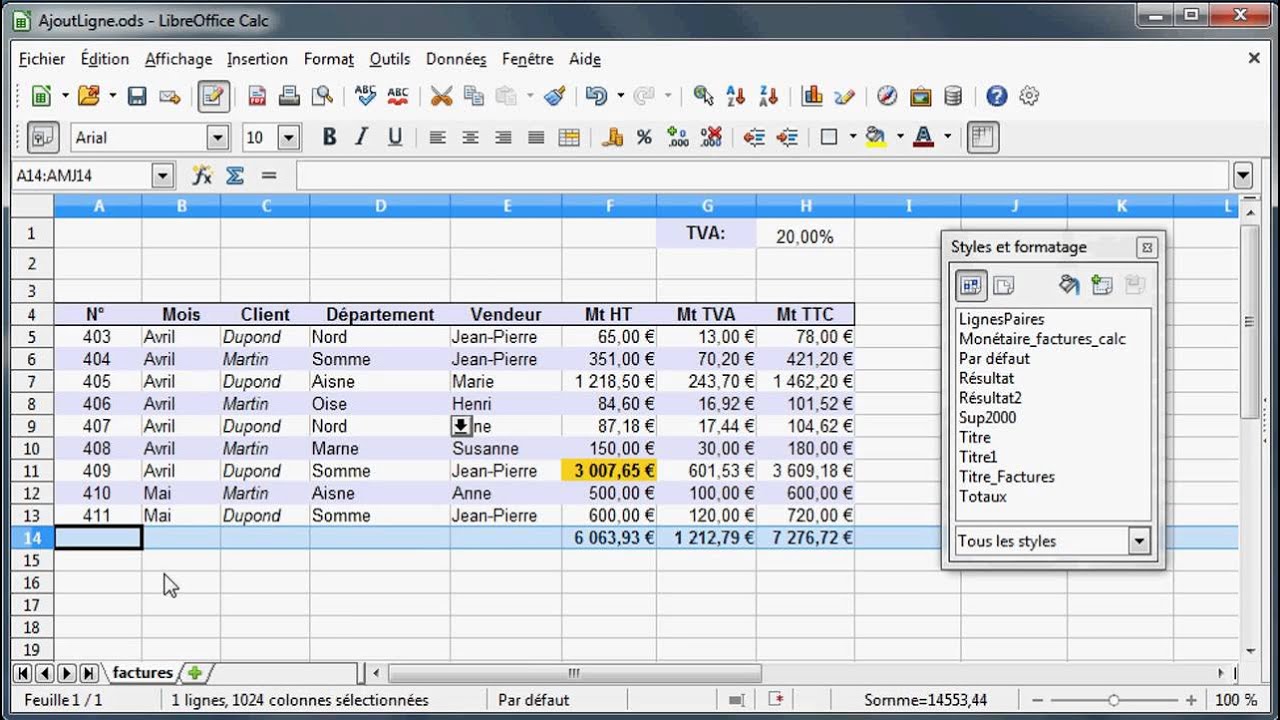Click the Sort Ascending icon
This screenshot has width=1280, height=720.
point(736,96)
